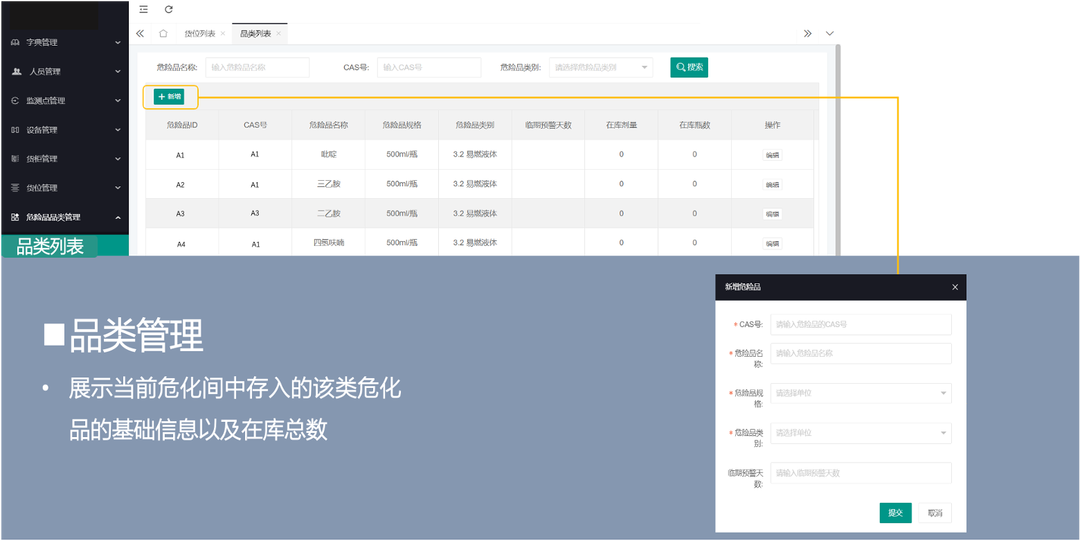
Task: Click the 三乙胺 name cell
Action: pyautogui.click(x=329, y=184)
